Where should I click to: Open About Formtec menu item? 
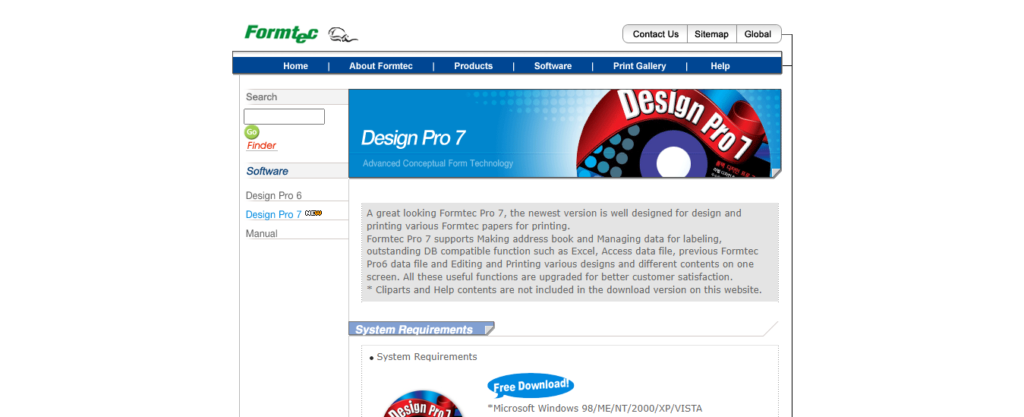coord(381,66)
